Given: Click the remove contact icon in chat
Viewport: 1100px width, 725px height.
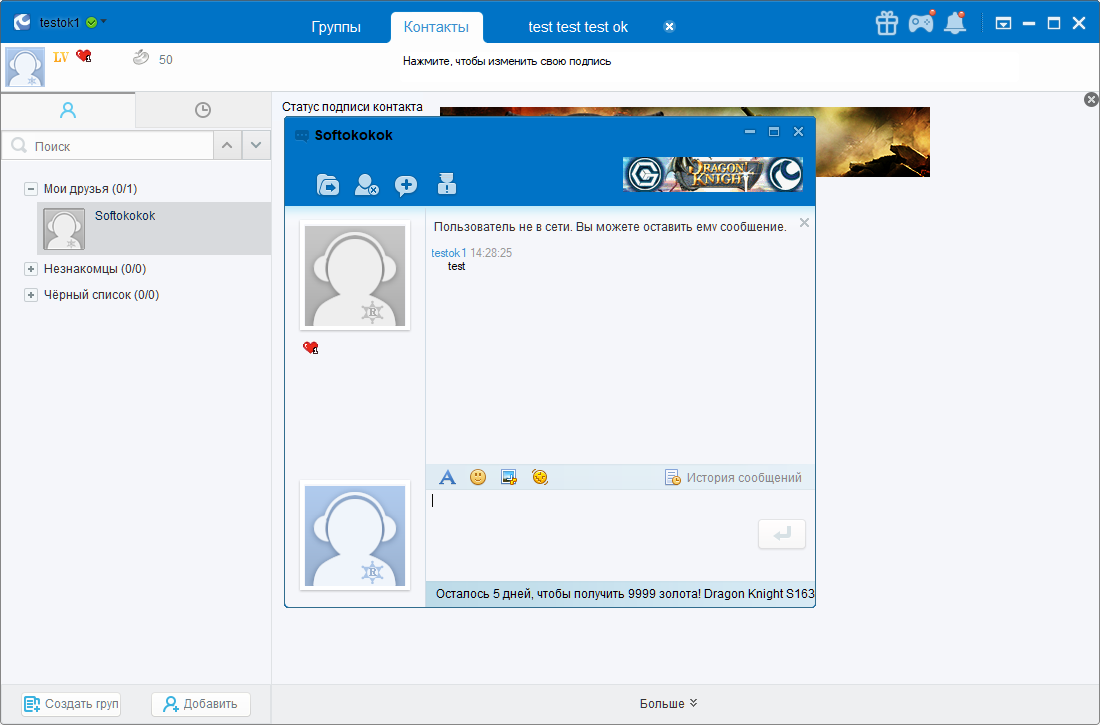Looking at the screenshot, I should (366, 185).
